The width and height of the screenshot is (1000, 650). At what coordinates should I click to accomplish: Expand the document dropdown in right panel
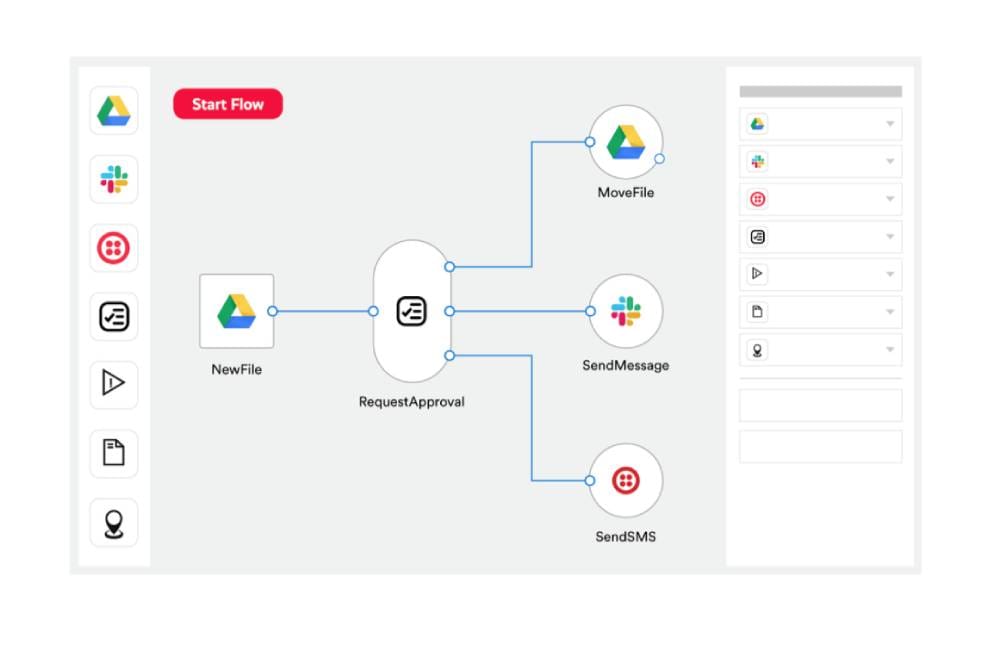point(890,312)
